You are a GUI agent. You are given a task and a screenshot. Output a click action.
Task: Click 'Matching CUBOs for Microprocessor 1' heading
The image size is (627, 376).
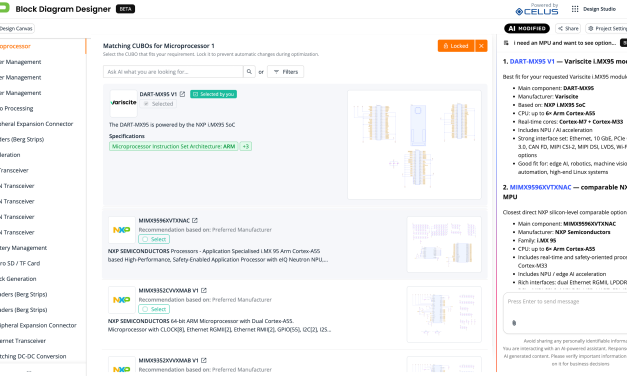159,46
